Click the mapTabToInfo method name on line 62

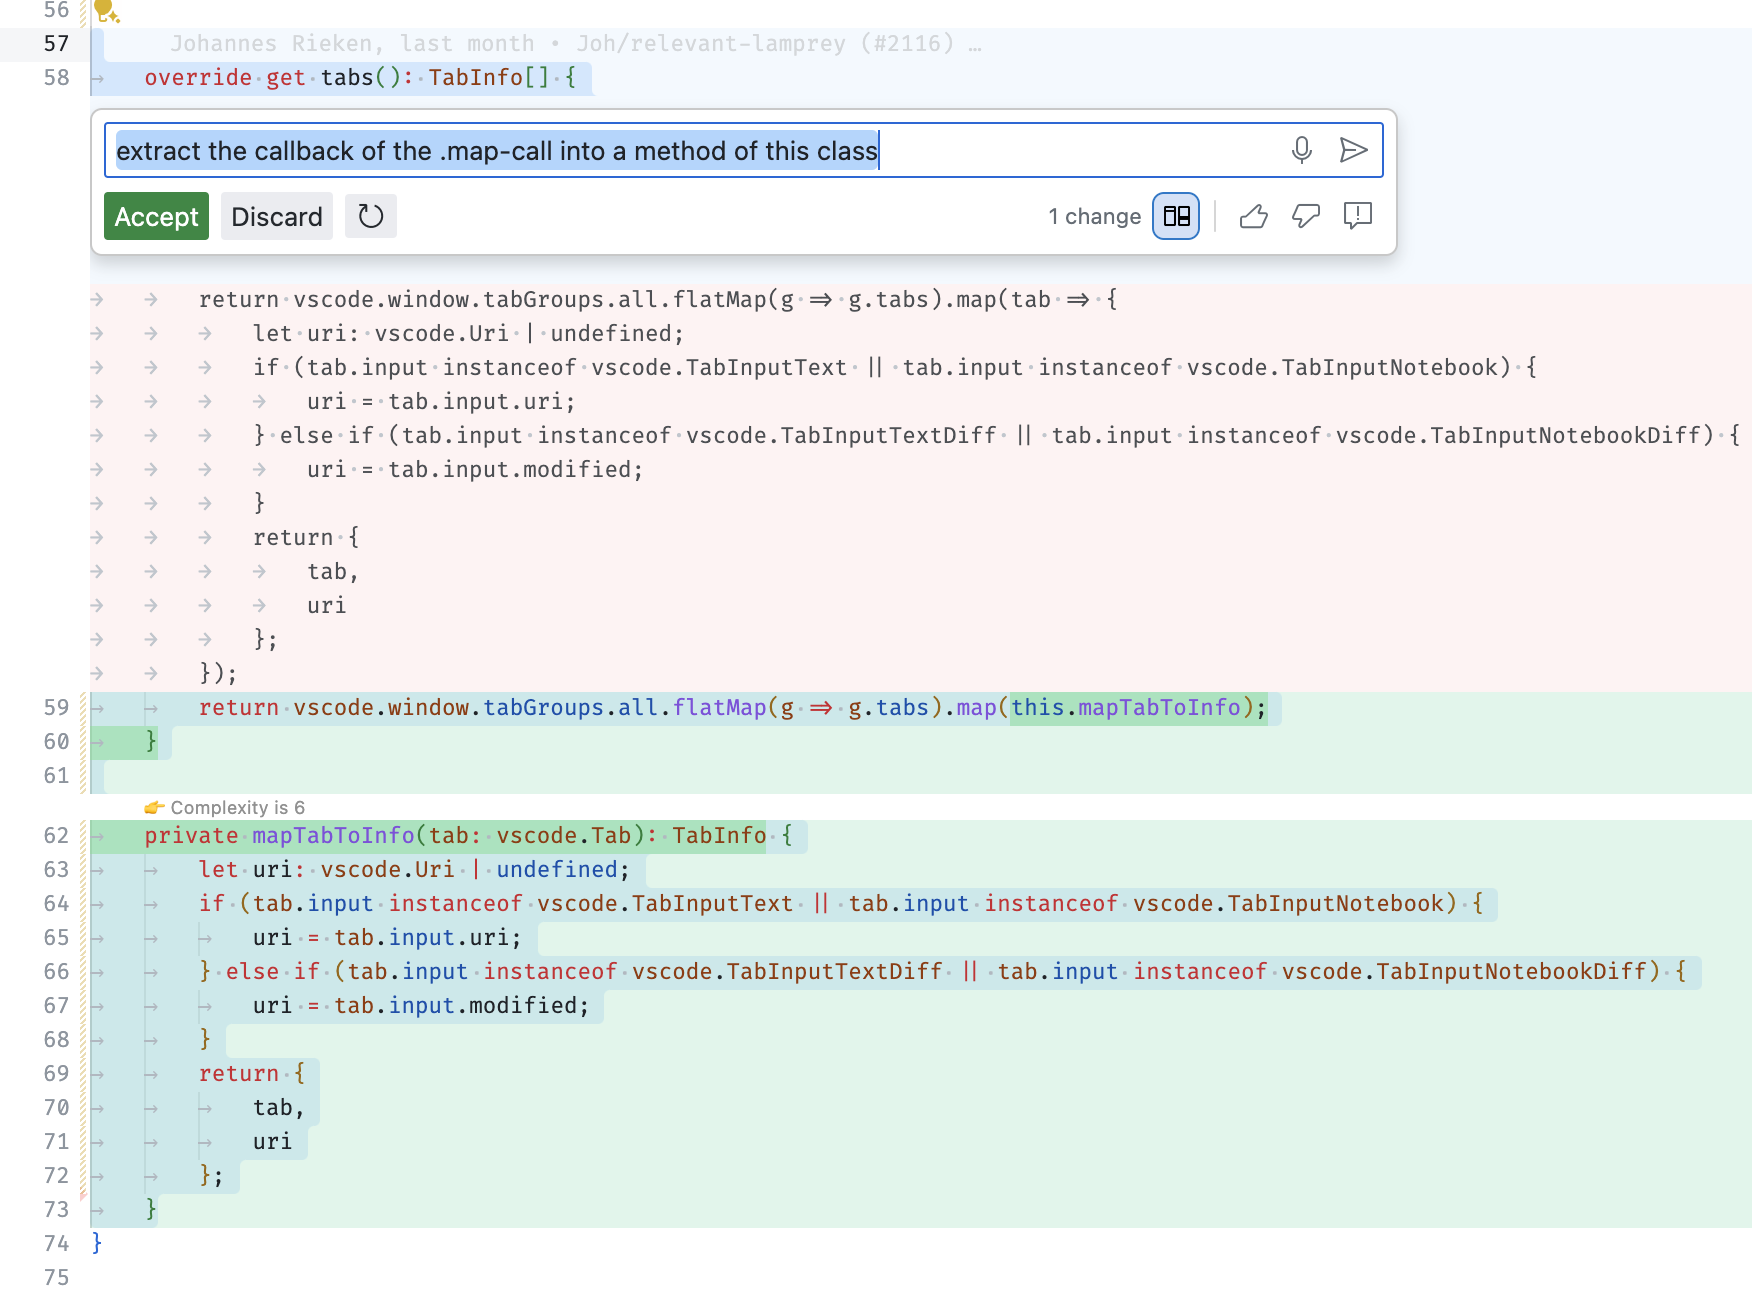coord(335,836)
